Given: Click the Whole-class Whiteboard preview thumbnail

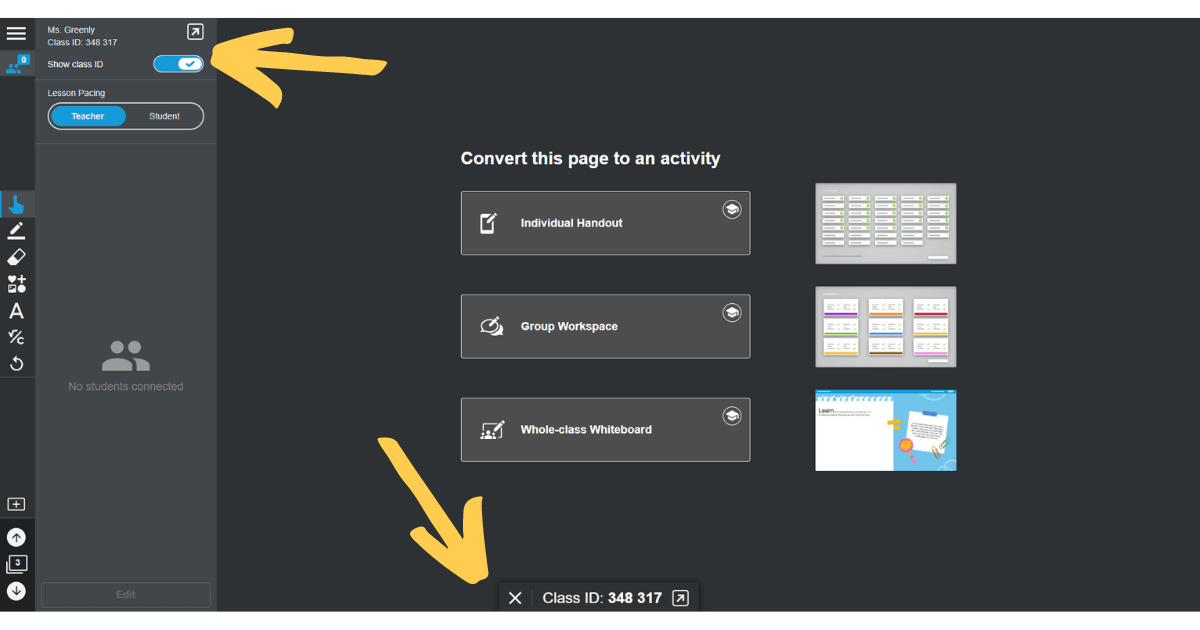Looking at the screenshot, I should [x=885, y=430].
